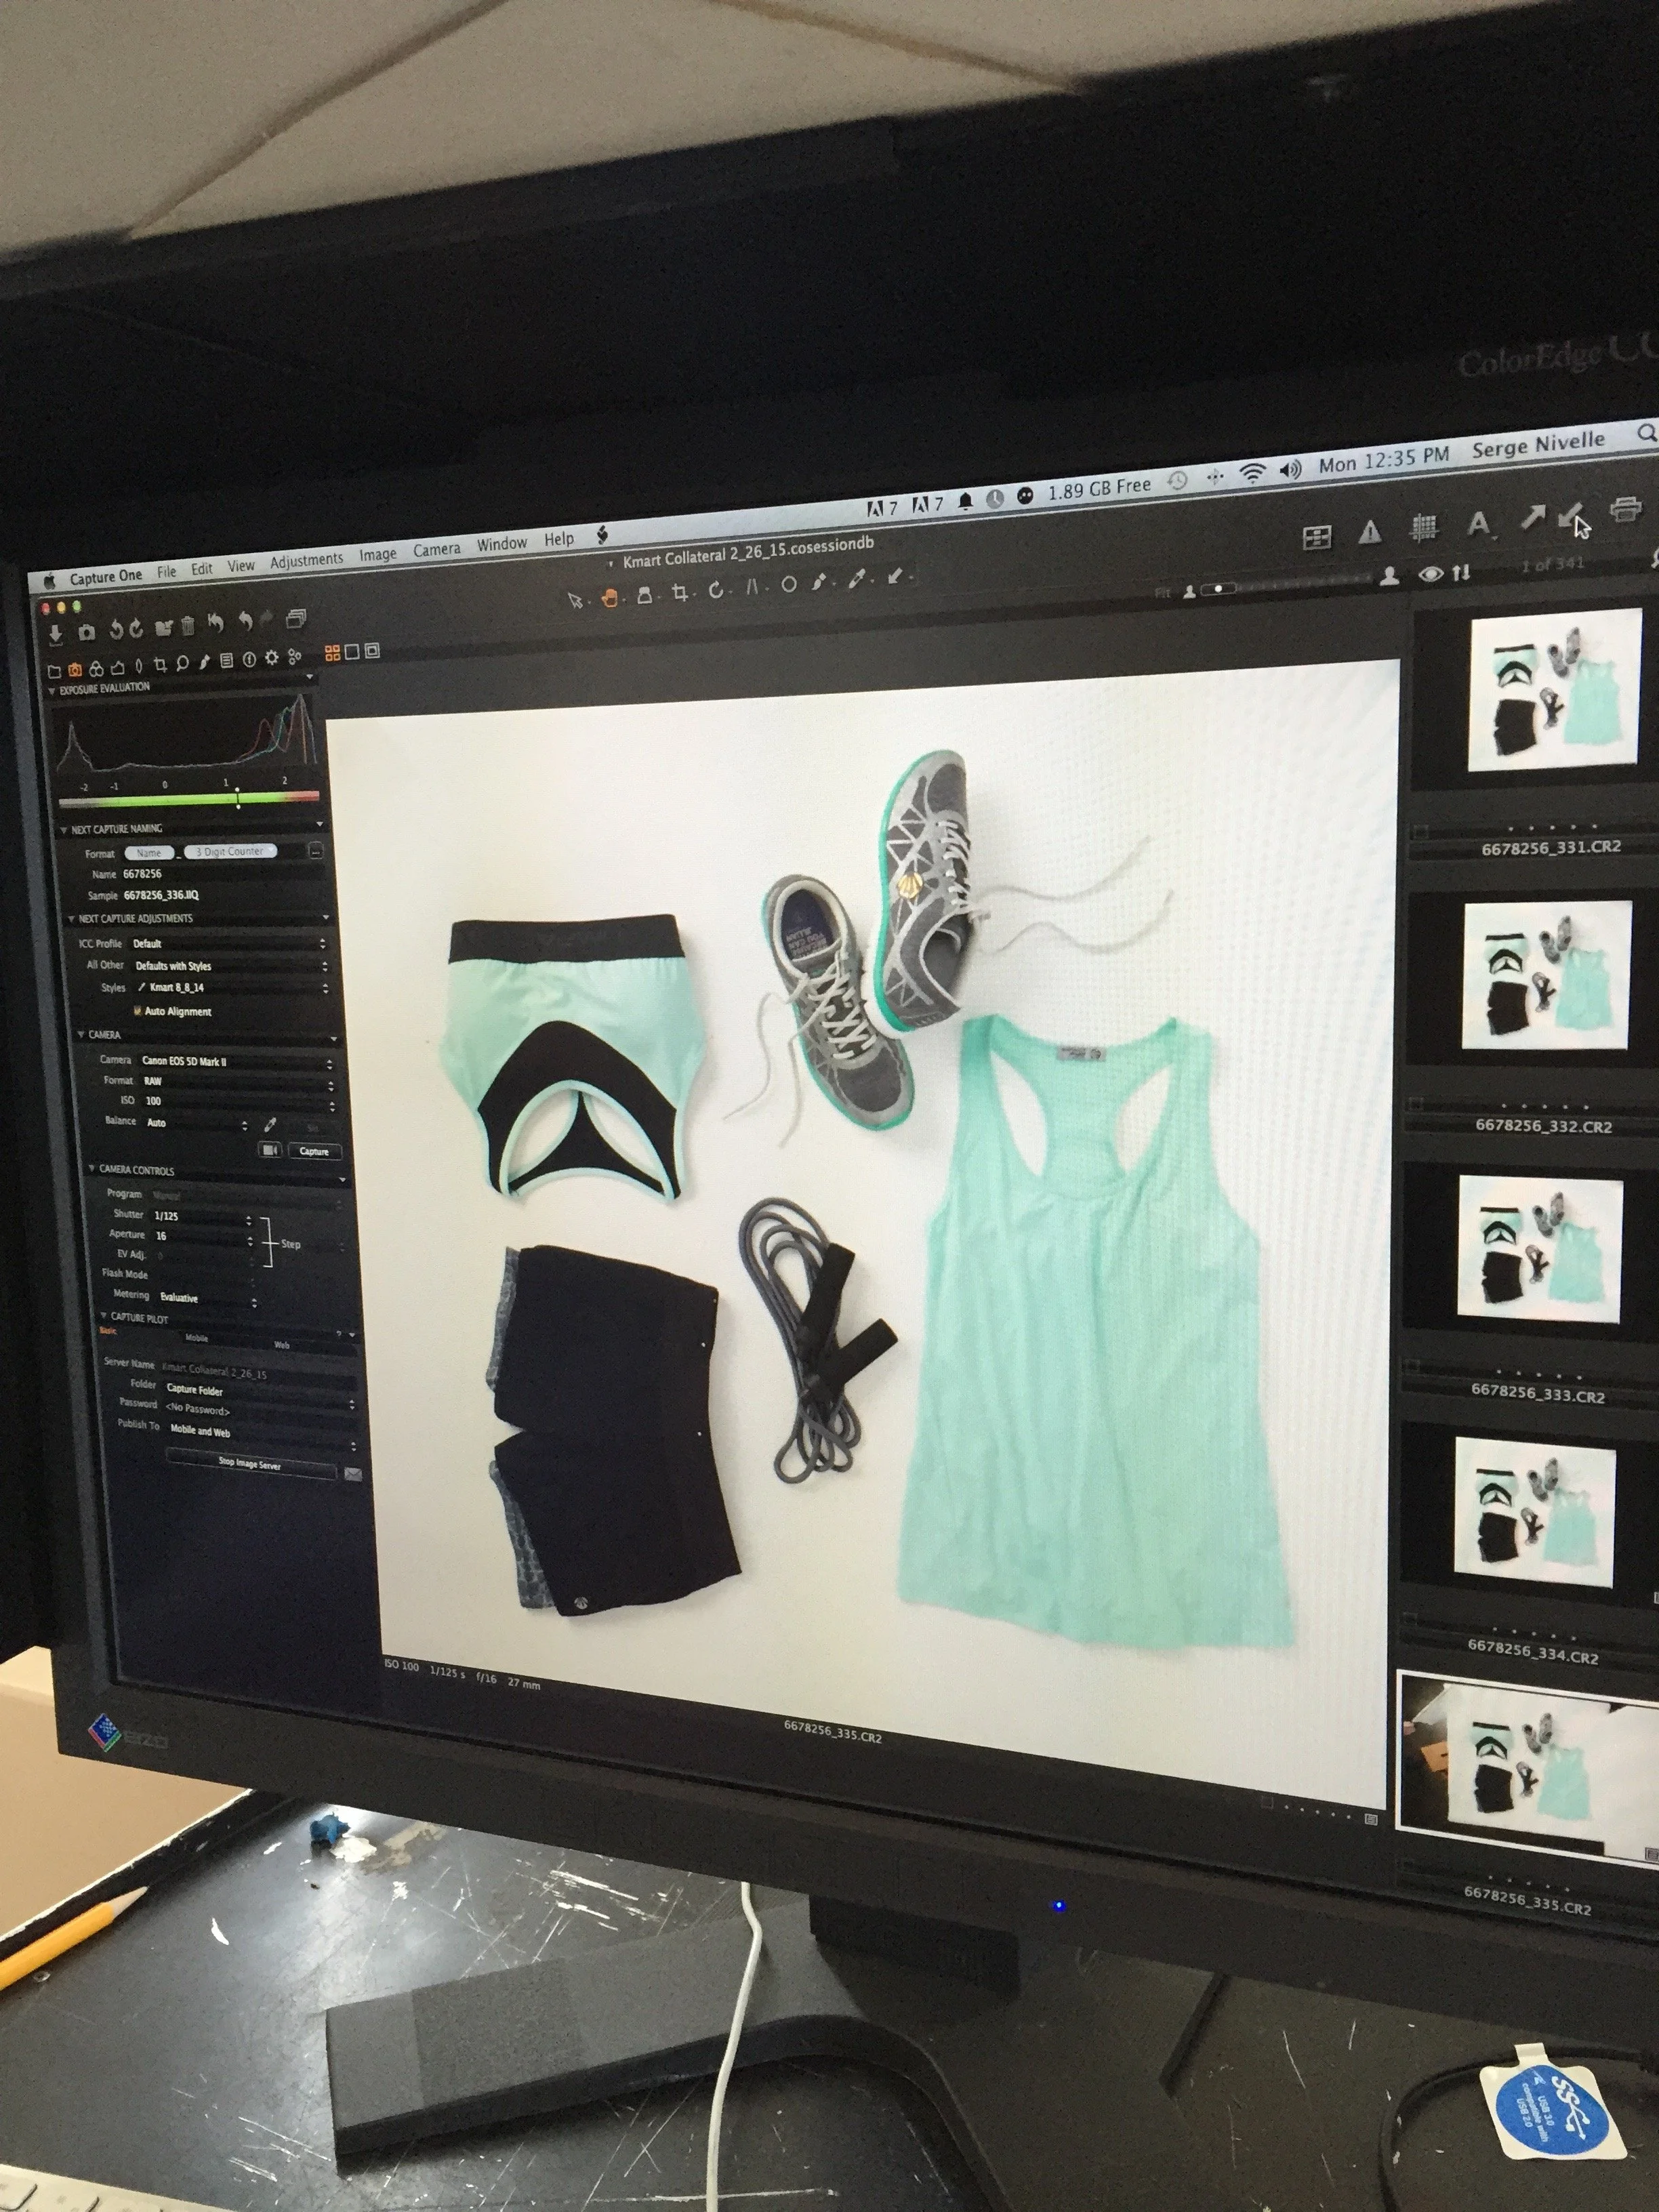Choose the Select pointer cursor tool

575,600
